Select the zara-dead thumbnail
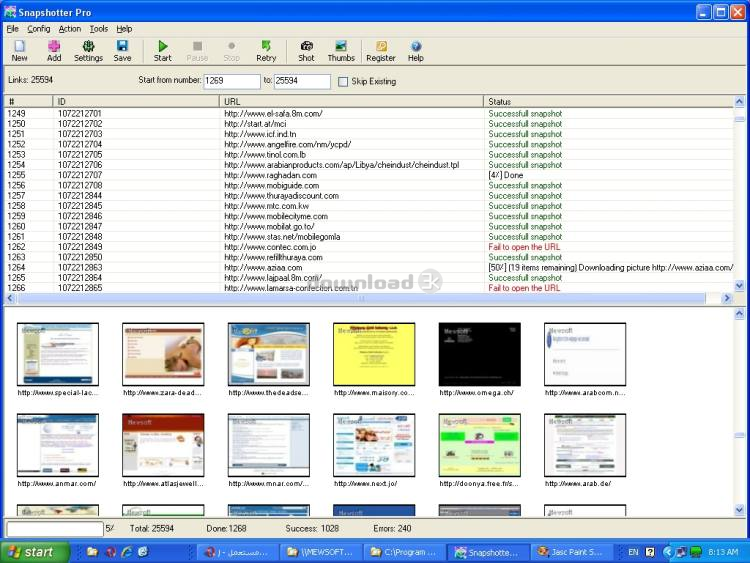Screen dimensions: 750x563 pos(163,354)
